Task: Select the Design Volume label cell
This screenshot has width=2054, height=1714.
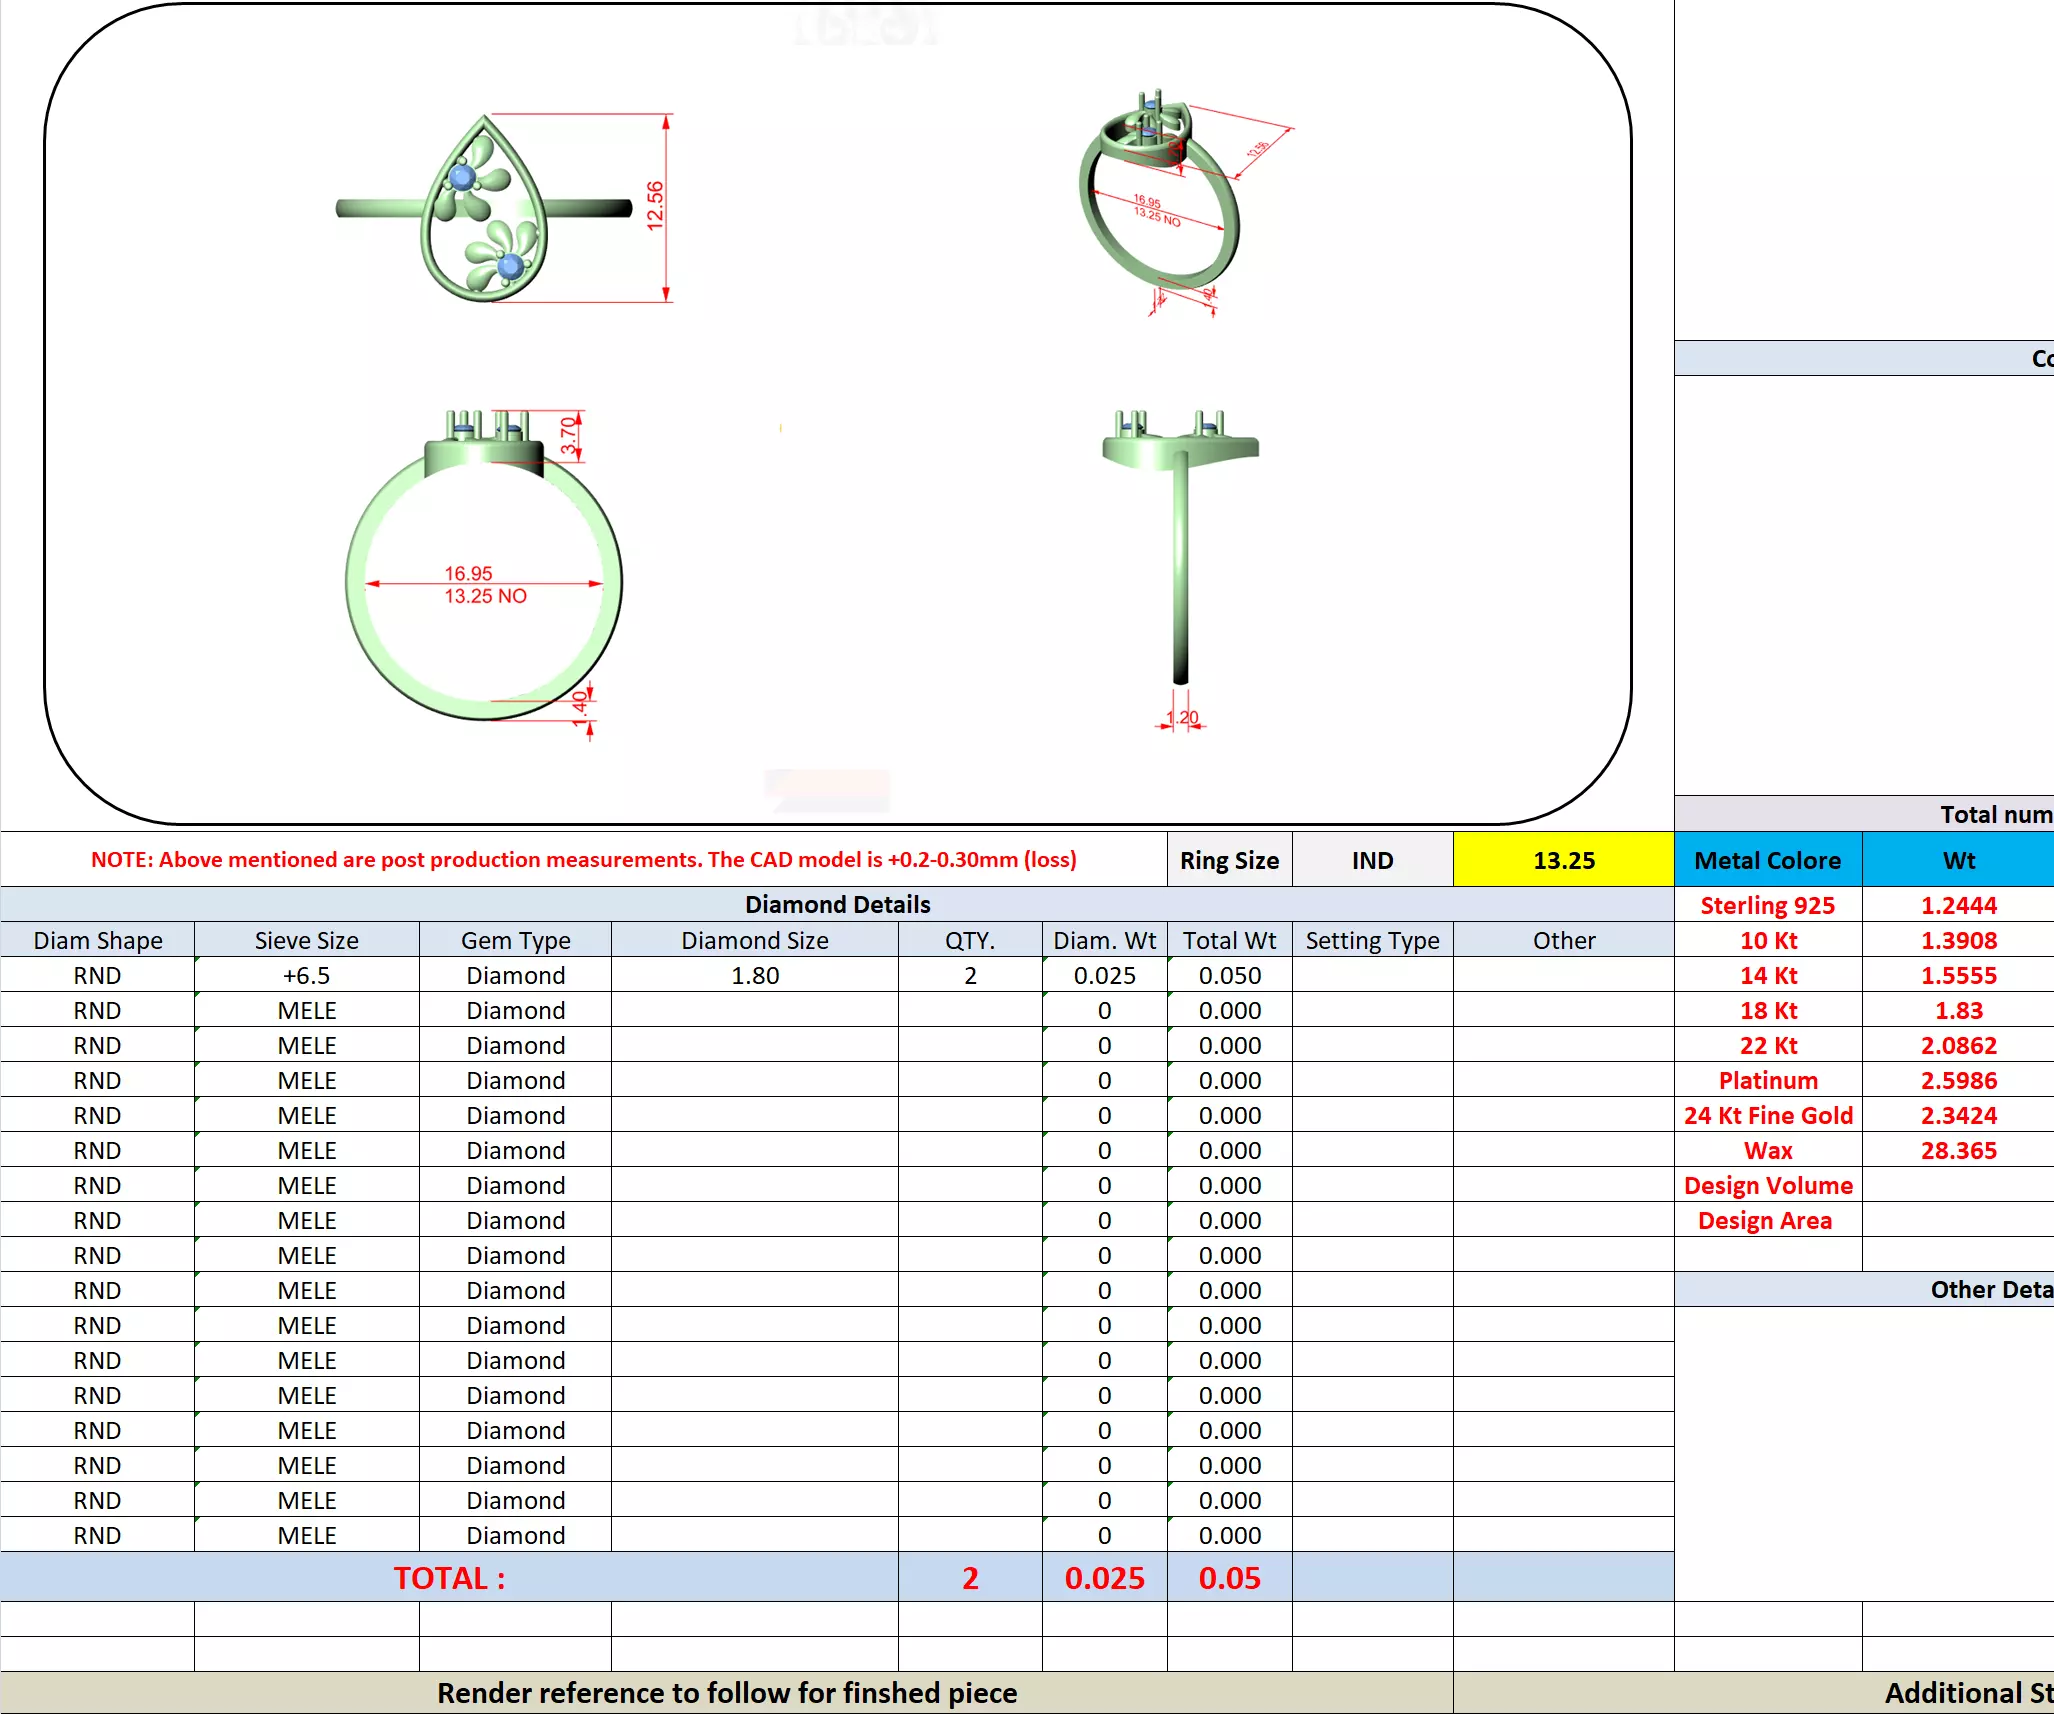Action: [1767, 1185]
